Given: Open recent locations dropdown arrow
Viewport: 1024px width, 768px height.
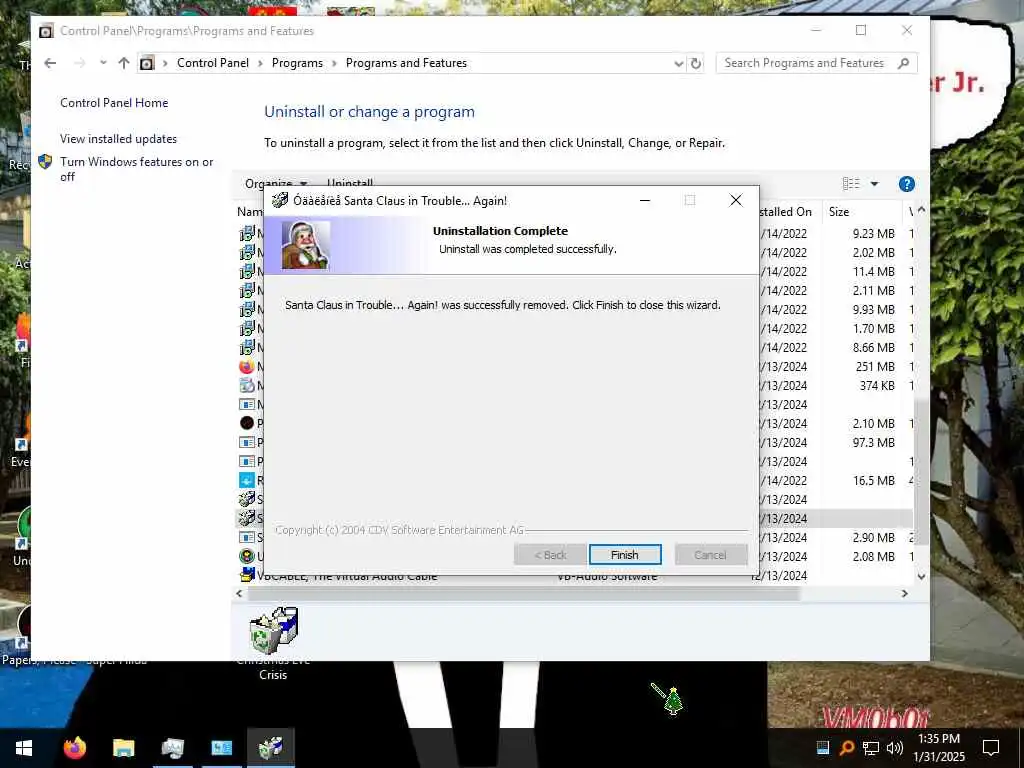Looking at the screenshot, I should tap(103, 63).
